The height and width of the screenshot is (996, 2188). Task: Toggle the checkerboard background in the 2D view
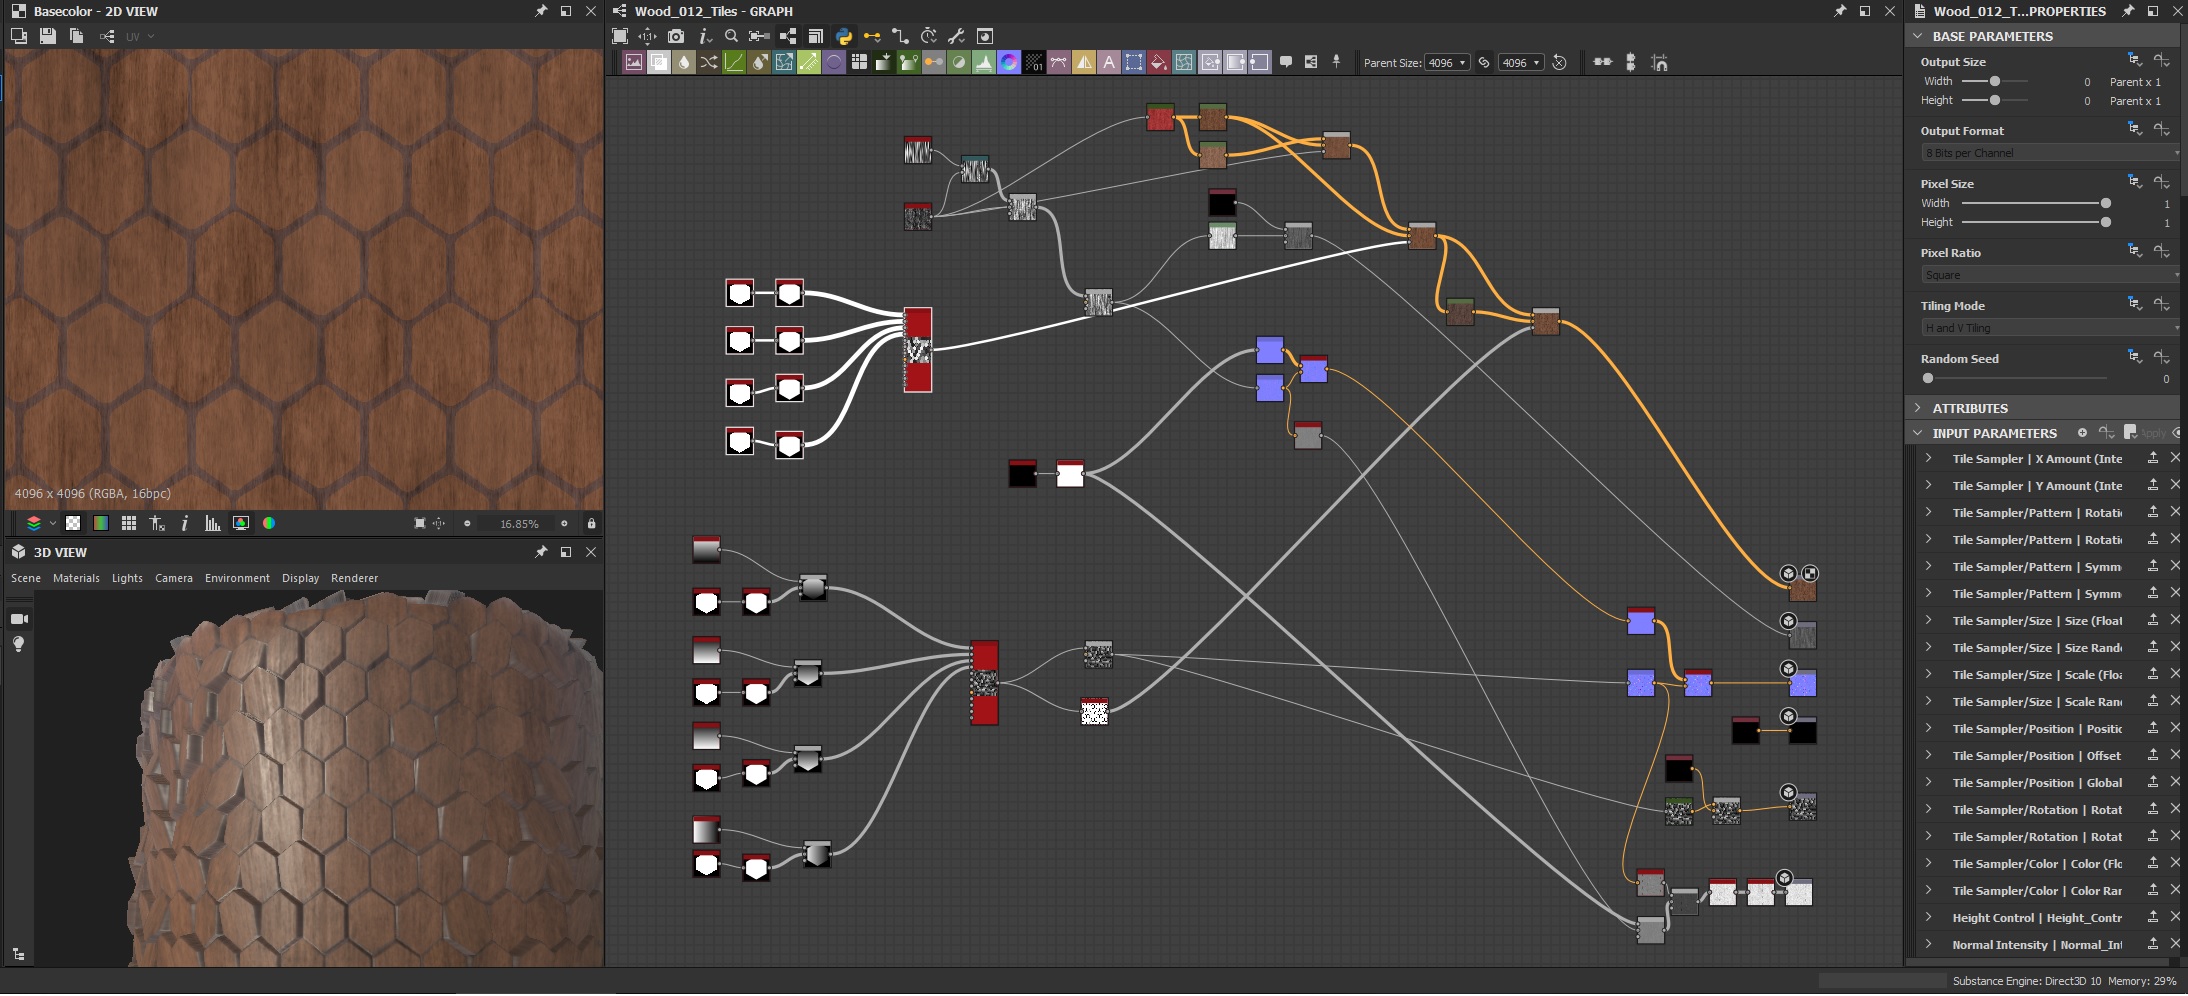72,522
